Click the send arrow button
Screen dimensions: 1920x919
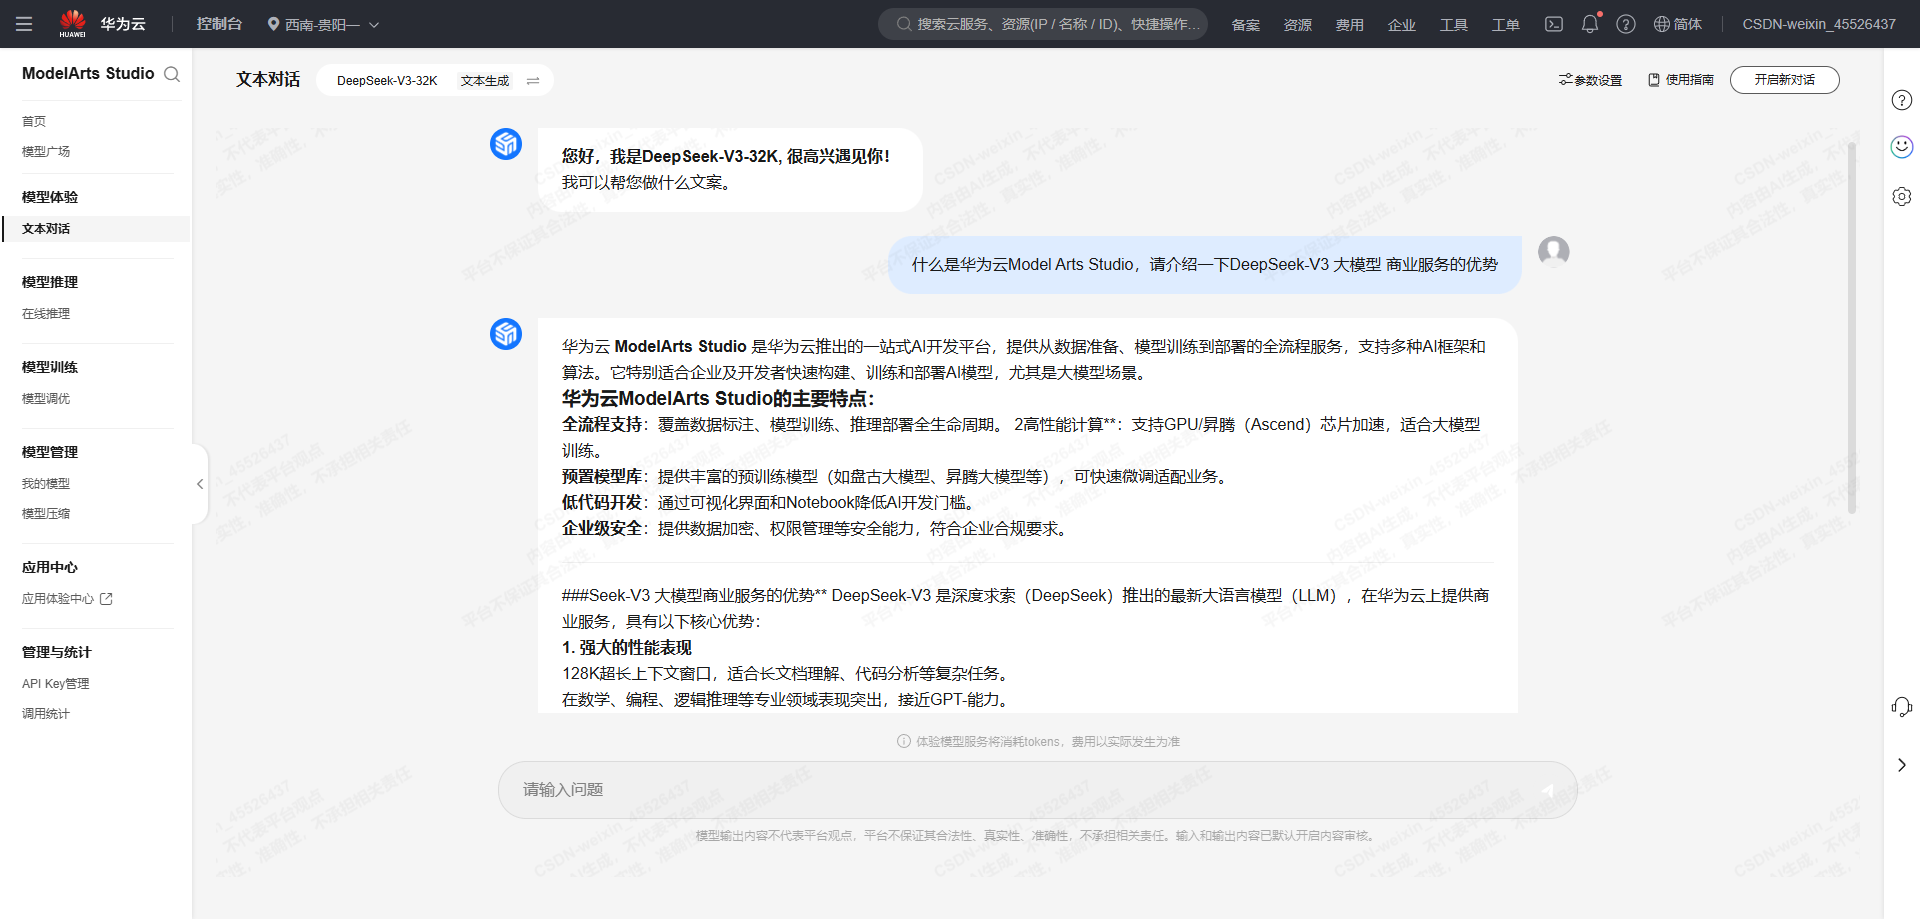coord(1547,790)
